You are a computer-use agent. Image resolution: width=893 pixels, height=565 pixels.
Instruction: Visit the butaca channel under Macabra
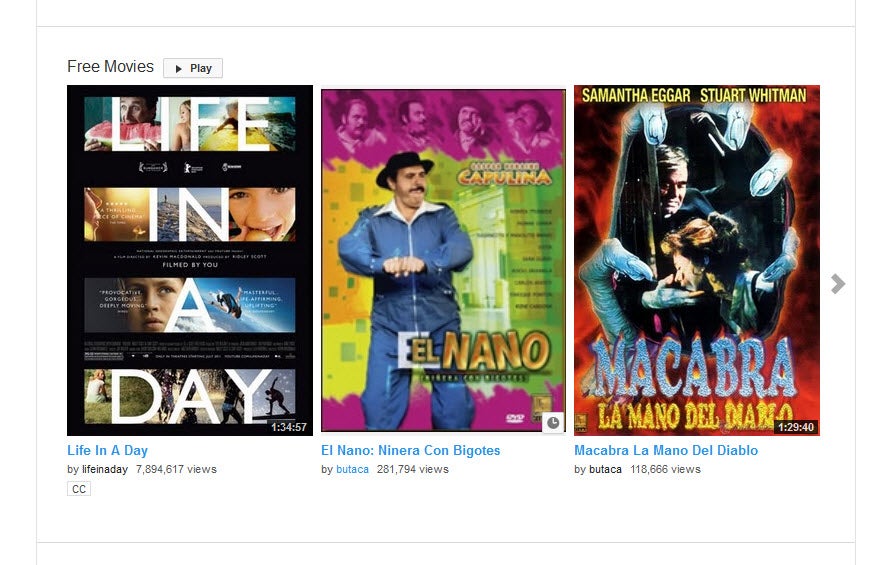[x=605, y=469]
